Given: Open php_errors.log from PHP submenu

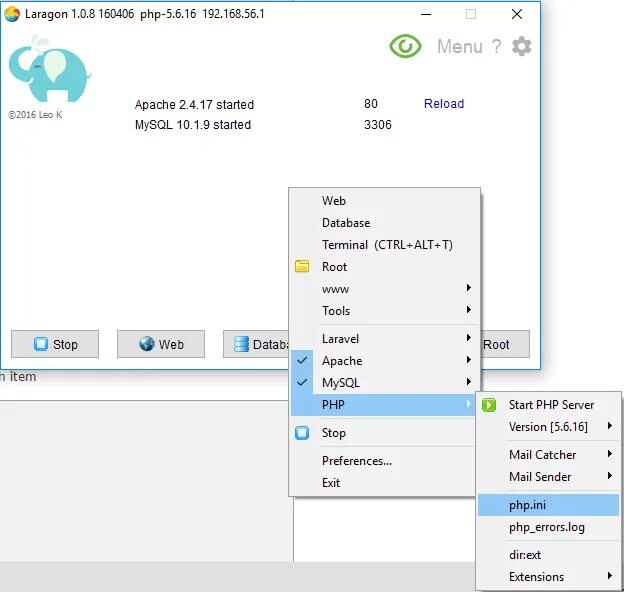Looking at the screenshot, I should (x=548, y=527).
